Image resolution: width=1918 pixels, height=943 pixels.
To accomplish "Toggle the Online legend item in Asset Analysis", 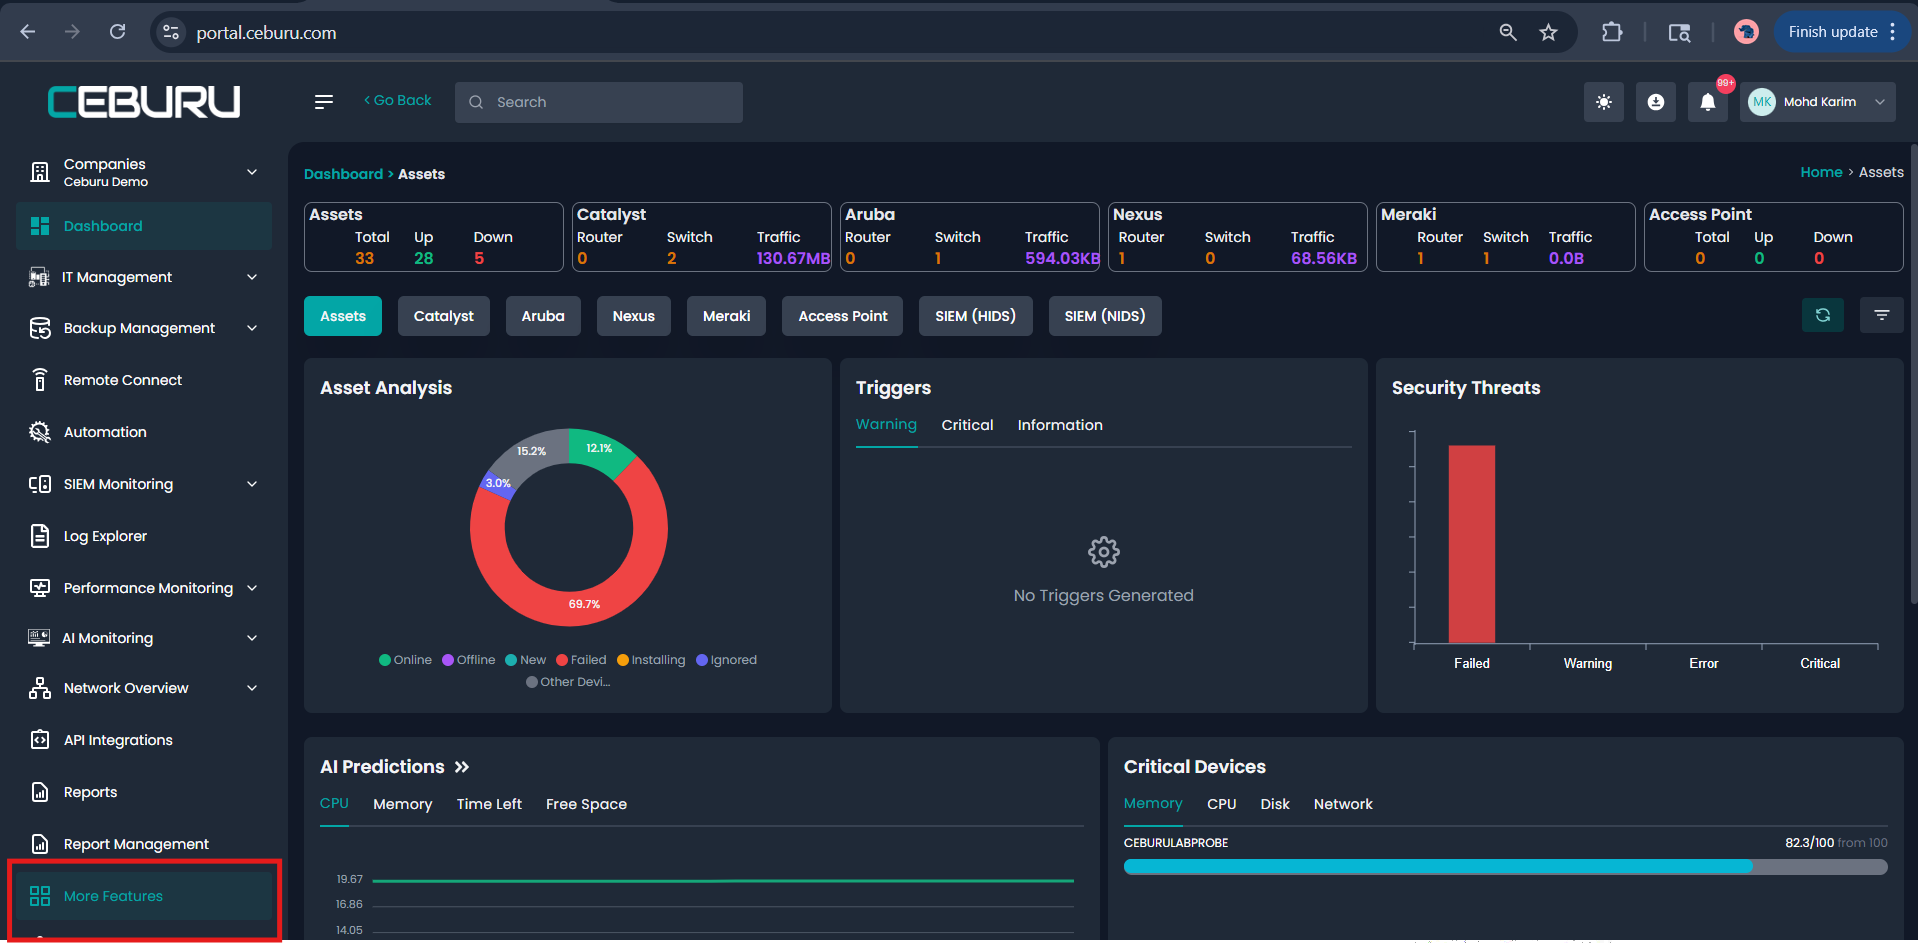I will [406, 660].
